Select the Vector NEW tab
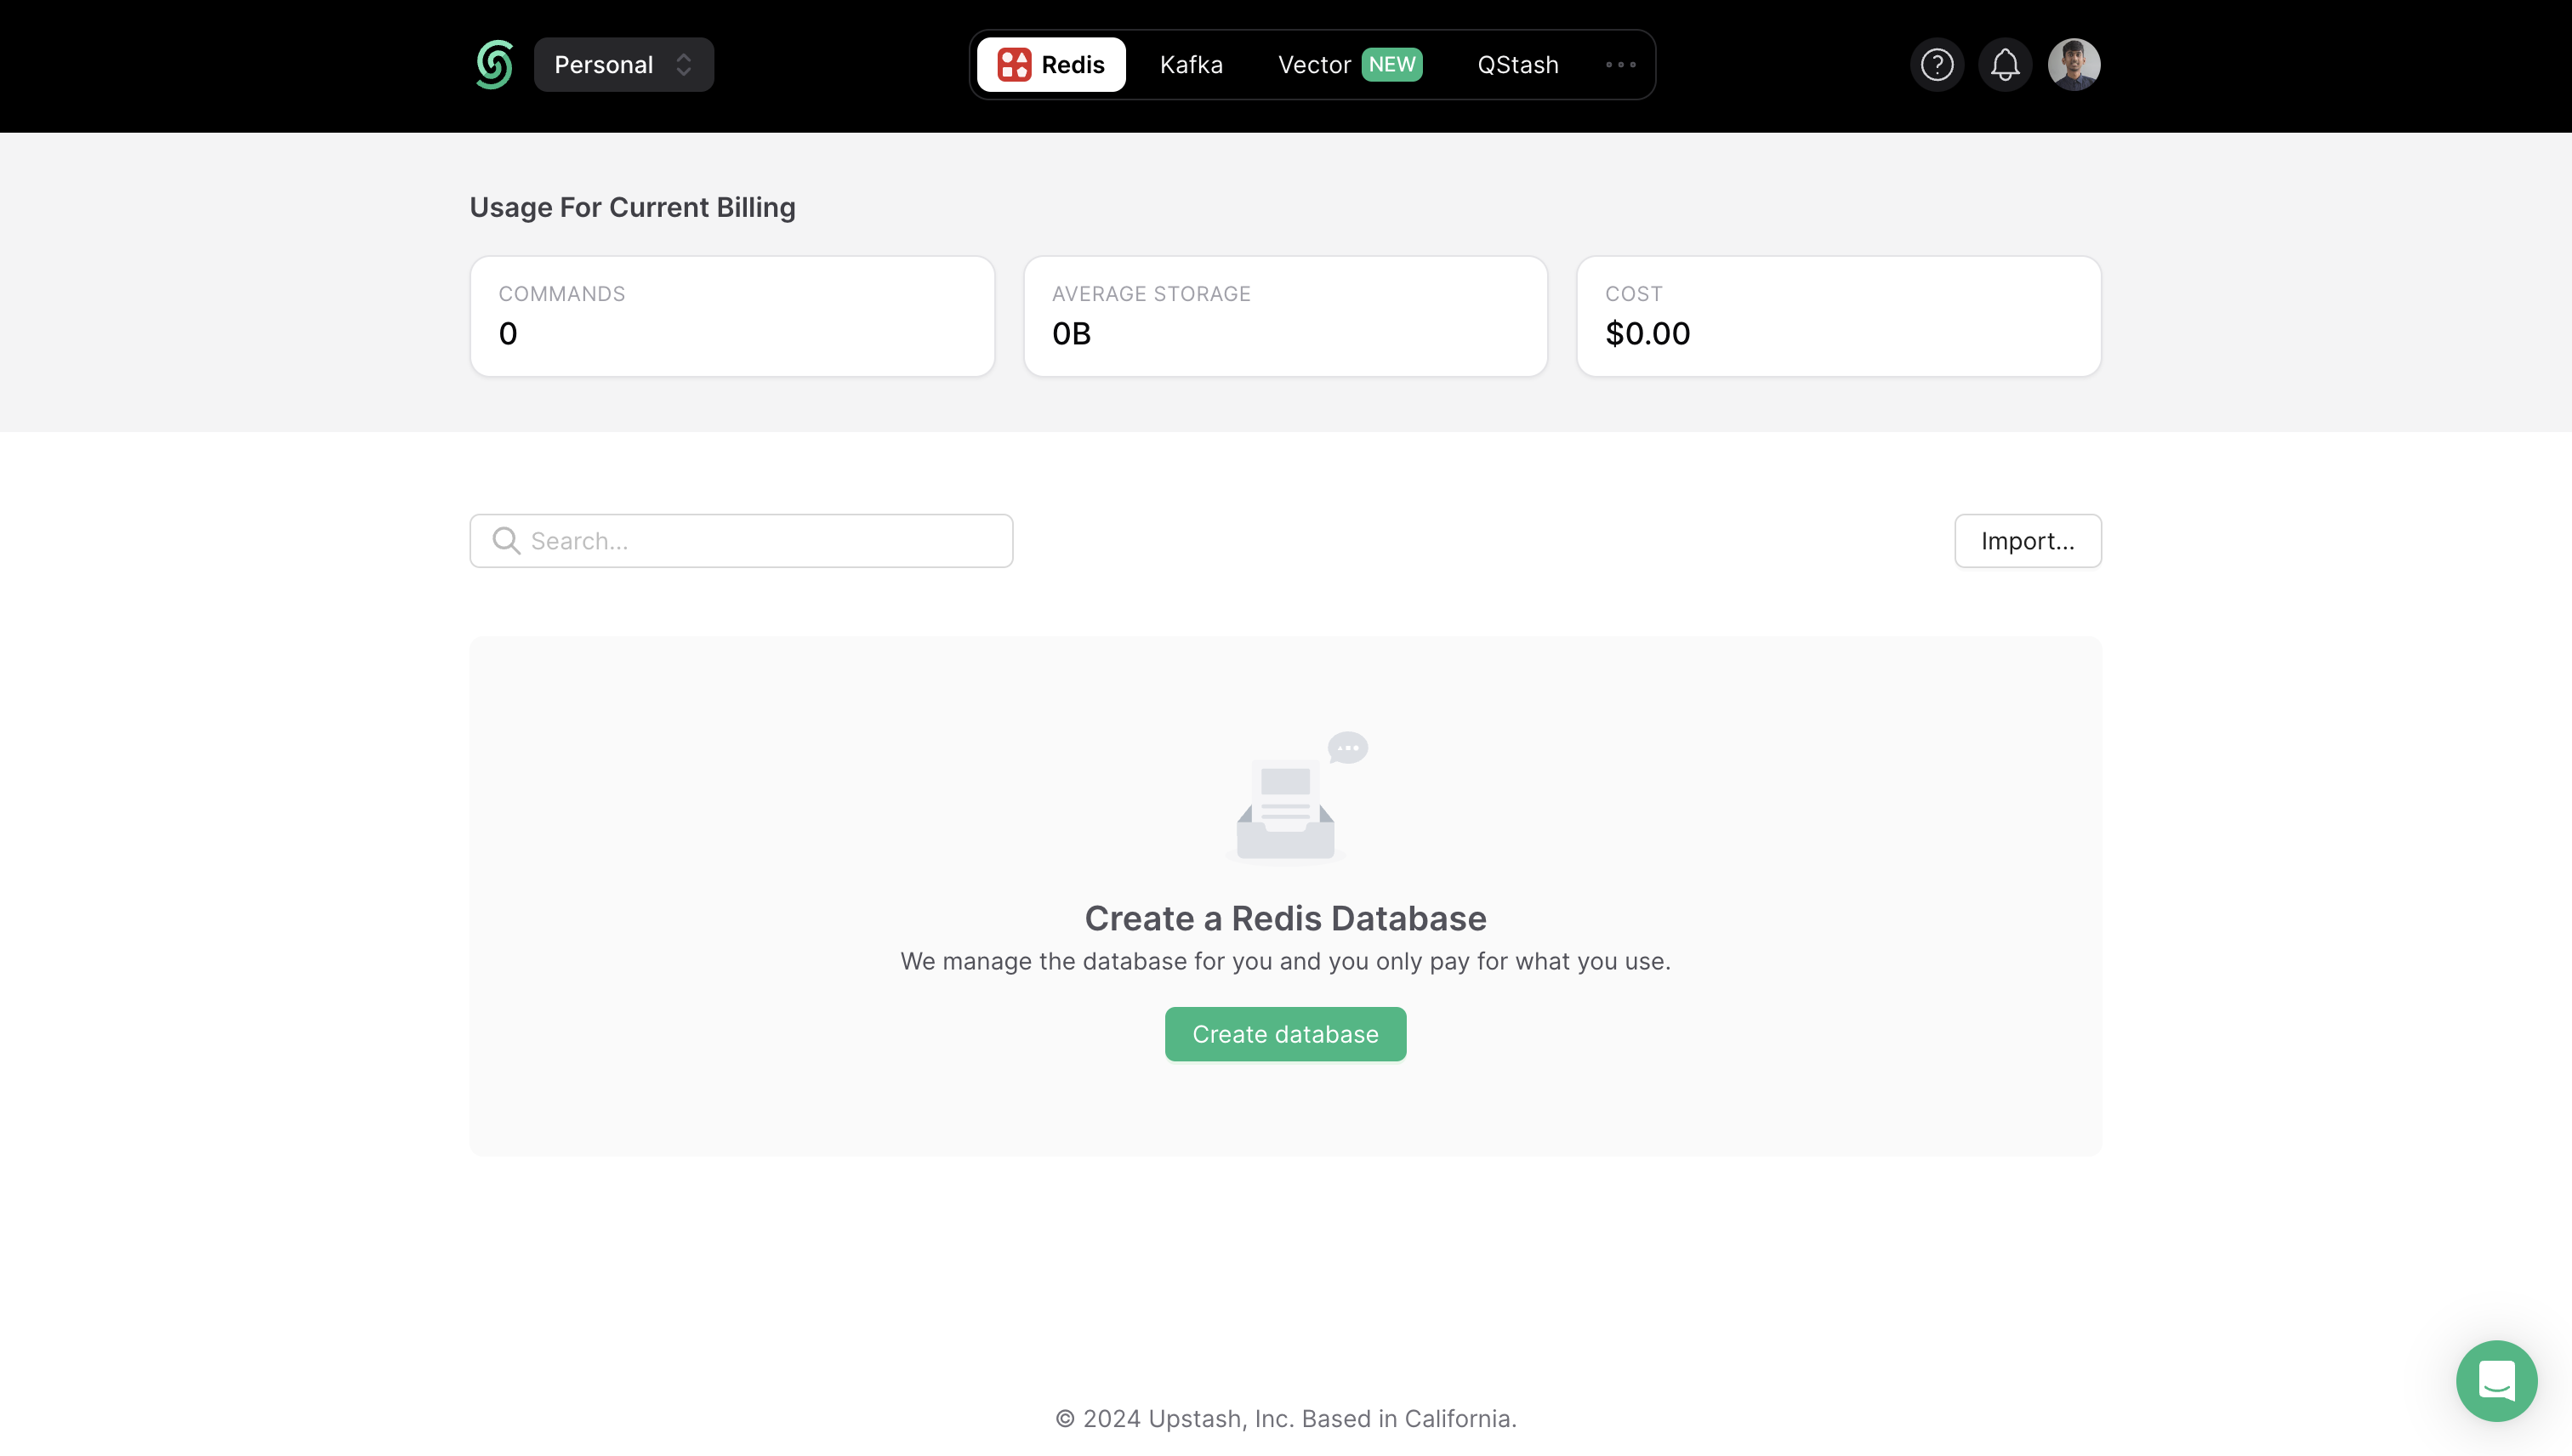The height and width of the screenshot is (1456, 2572). (1348, 64)
